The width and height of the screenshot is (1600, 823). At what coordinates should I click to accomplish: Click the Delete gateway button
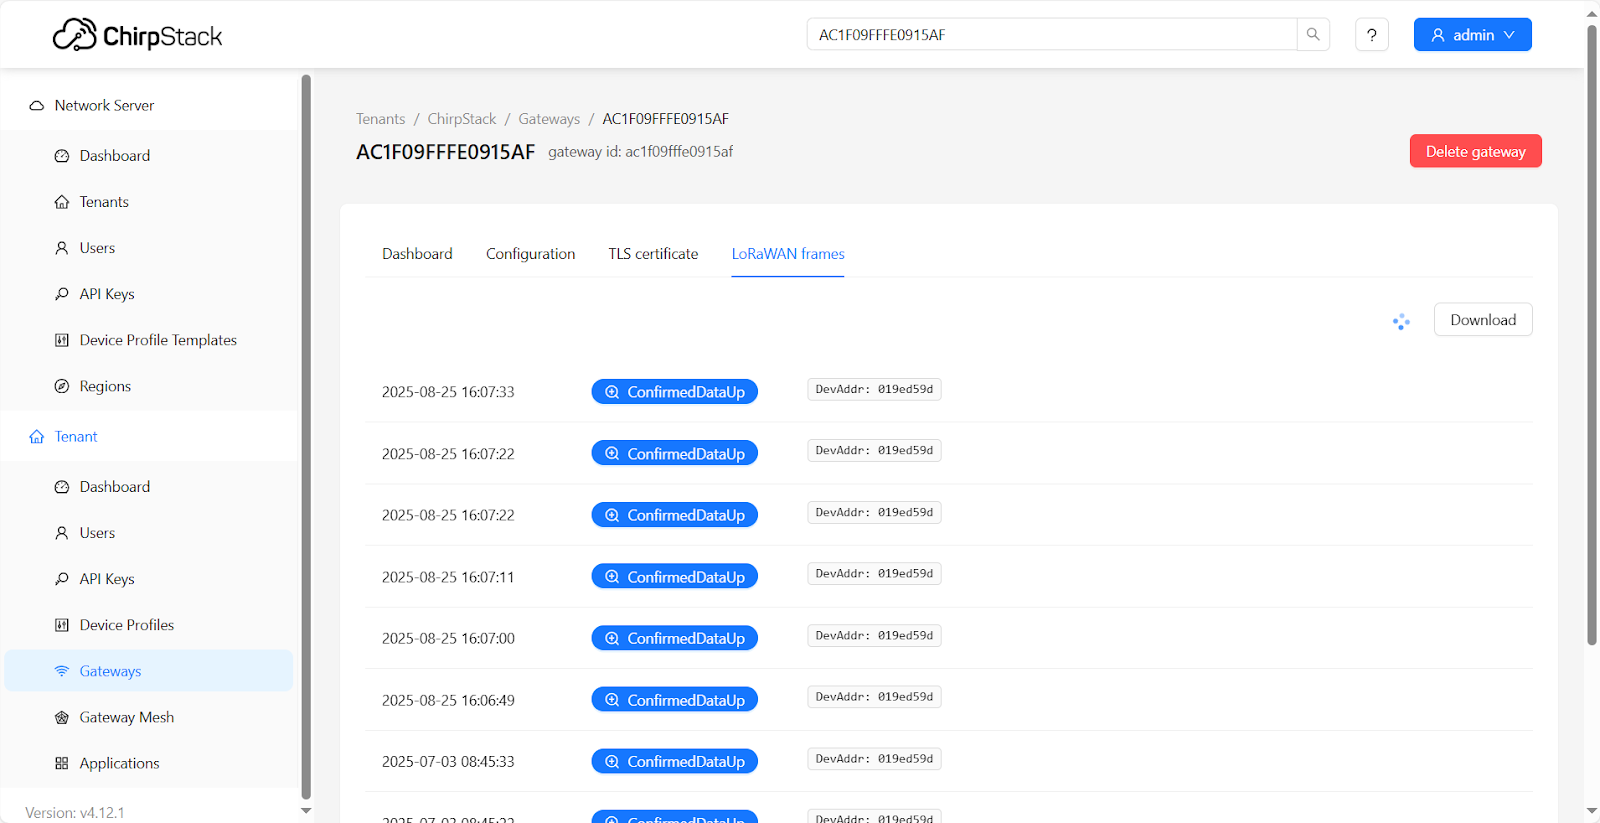click(1475, 151)
